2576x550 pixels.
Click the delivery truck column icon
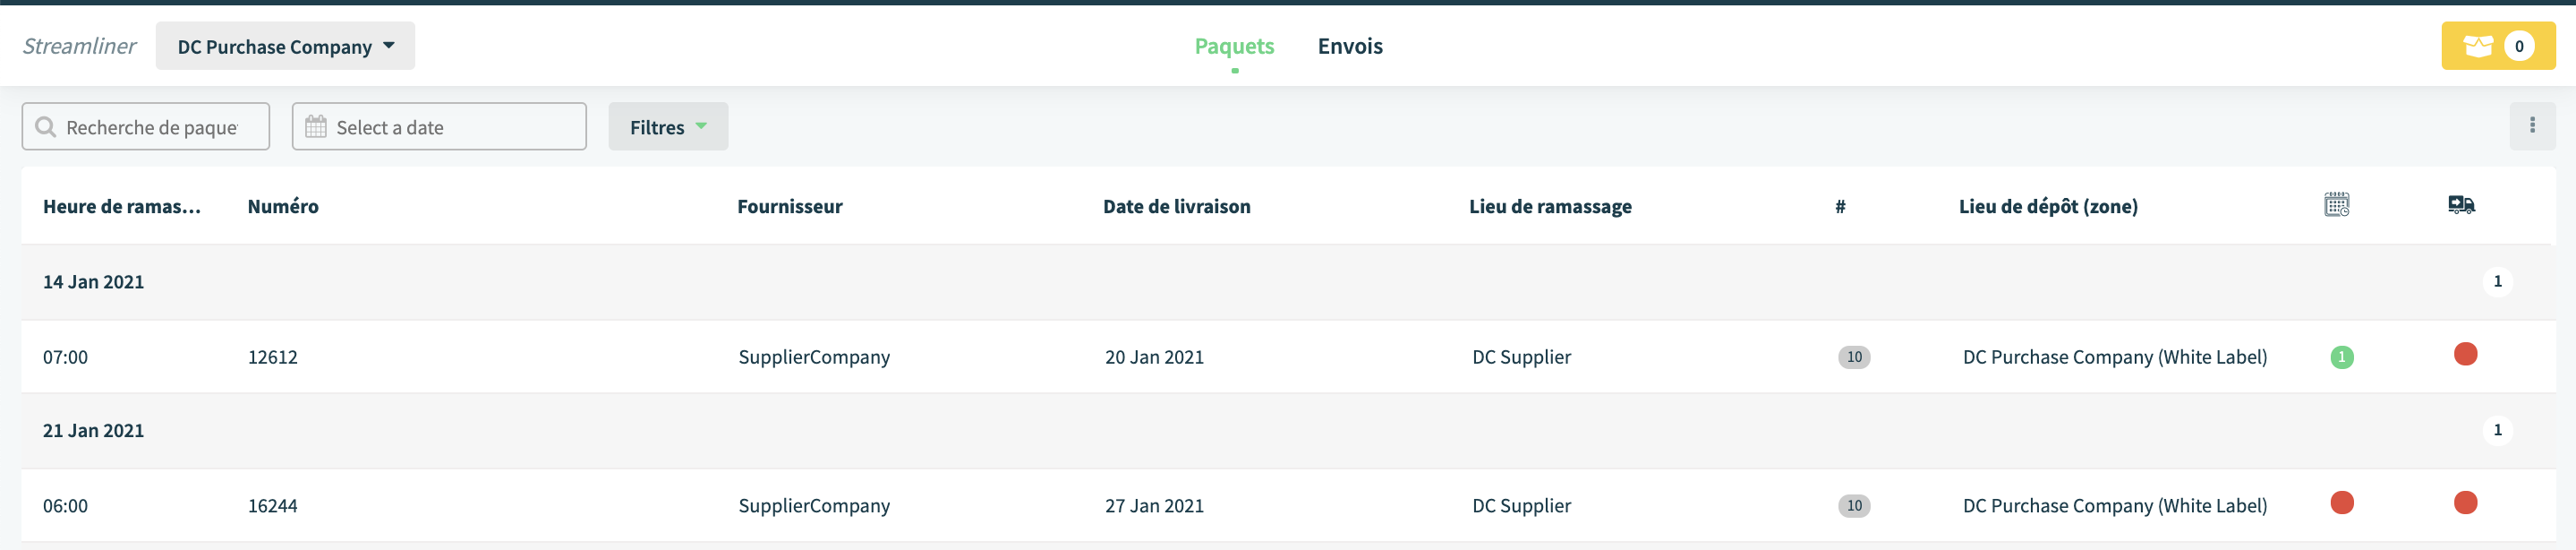(2461, 205)
